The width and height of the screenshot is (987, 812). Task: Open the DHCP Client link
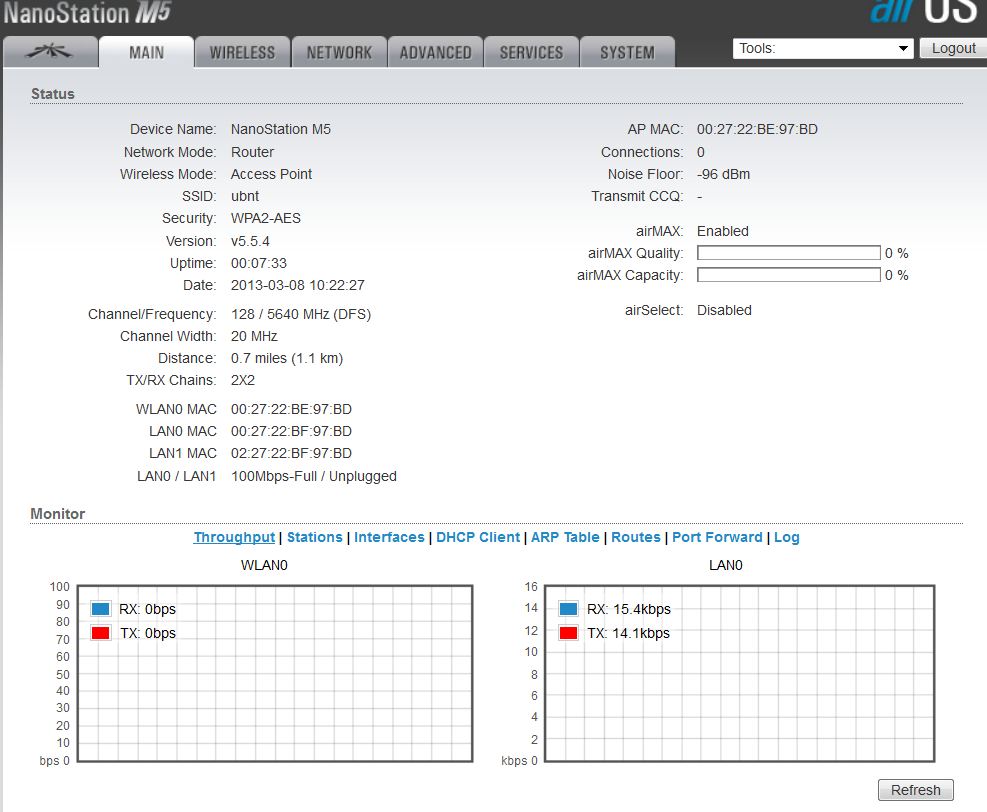pos(478,537)
